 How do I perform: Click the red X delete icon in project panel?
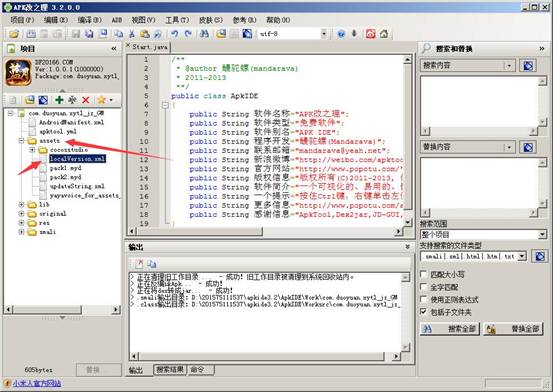pyautogui.click(x=85, y=100)
